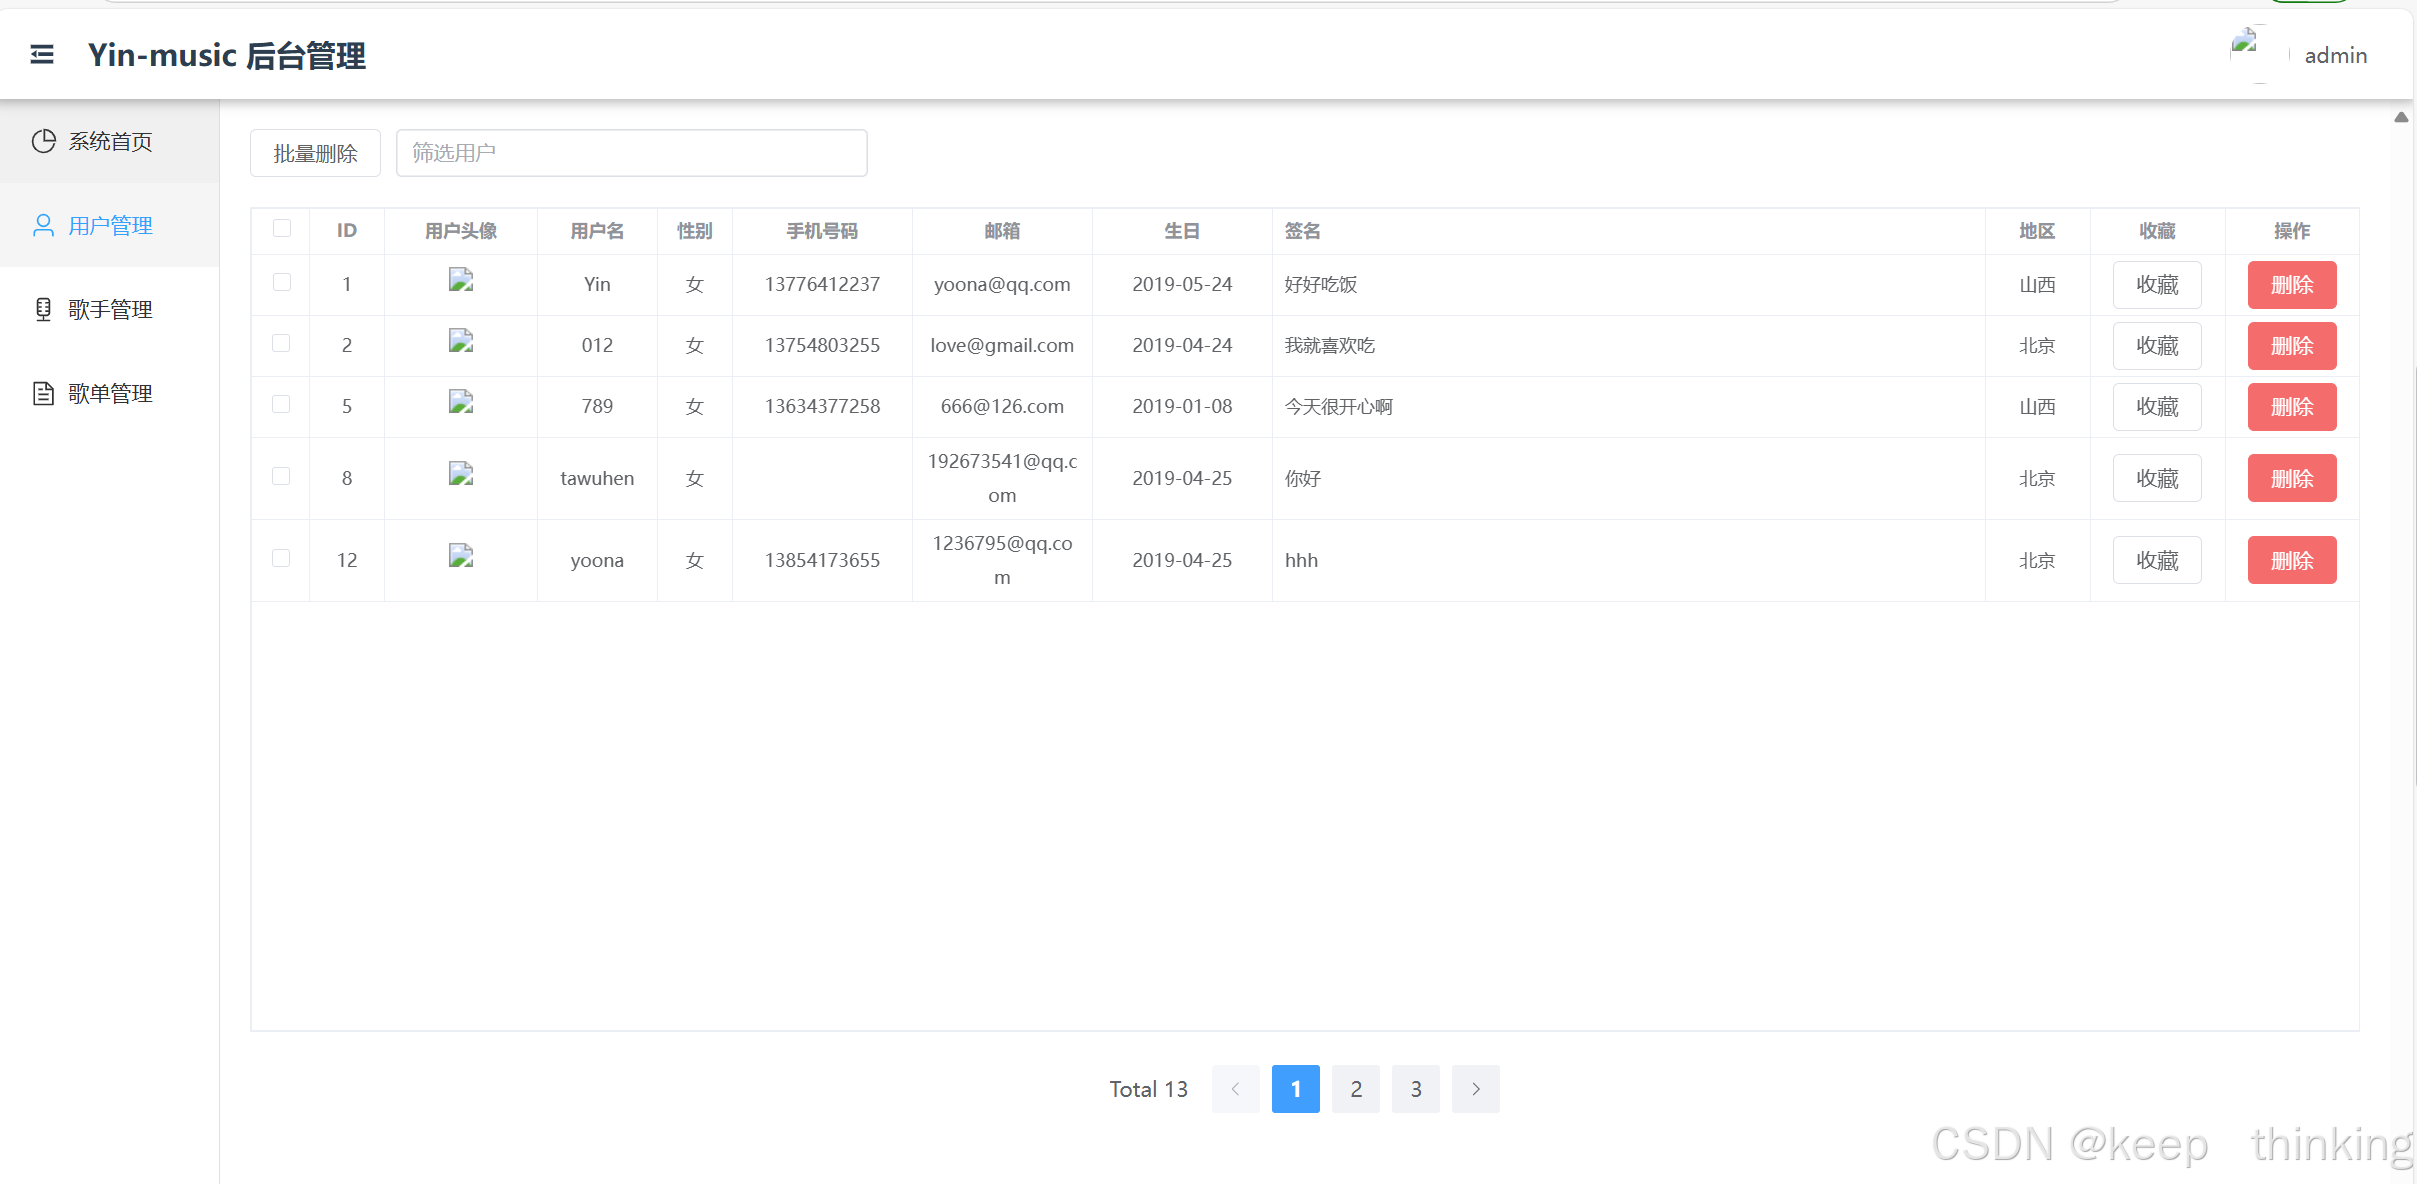2417x1184 pixels.
Task: Focus the 筛选用户 search field
Action: tap(631, 153)
